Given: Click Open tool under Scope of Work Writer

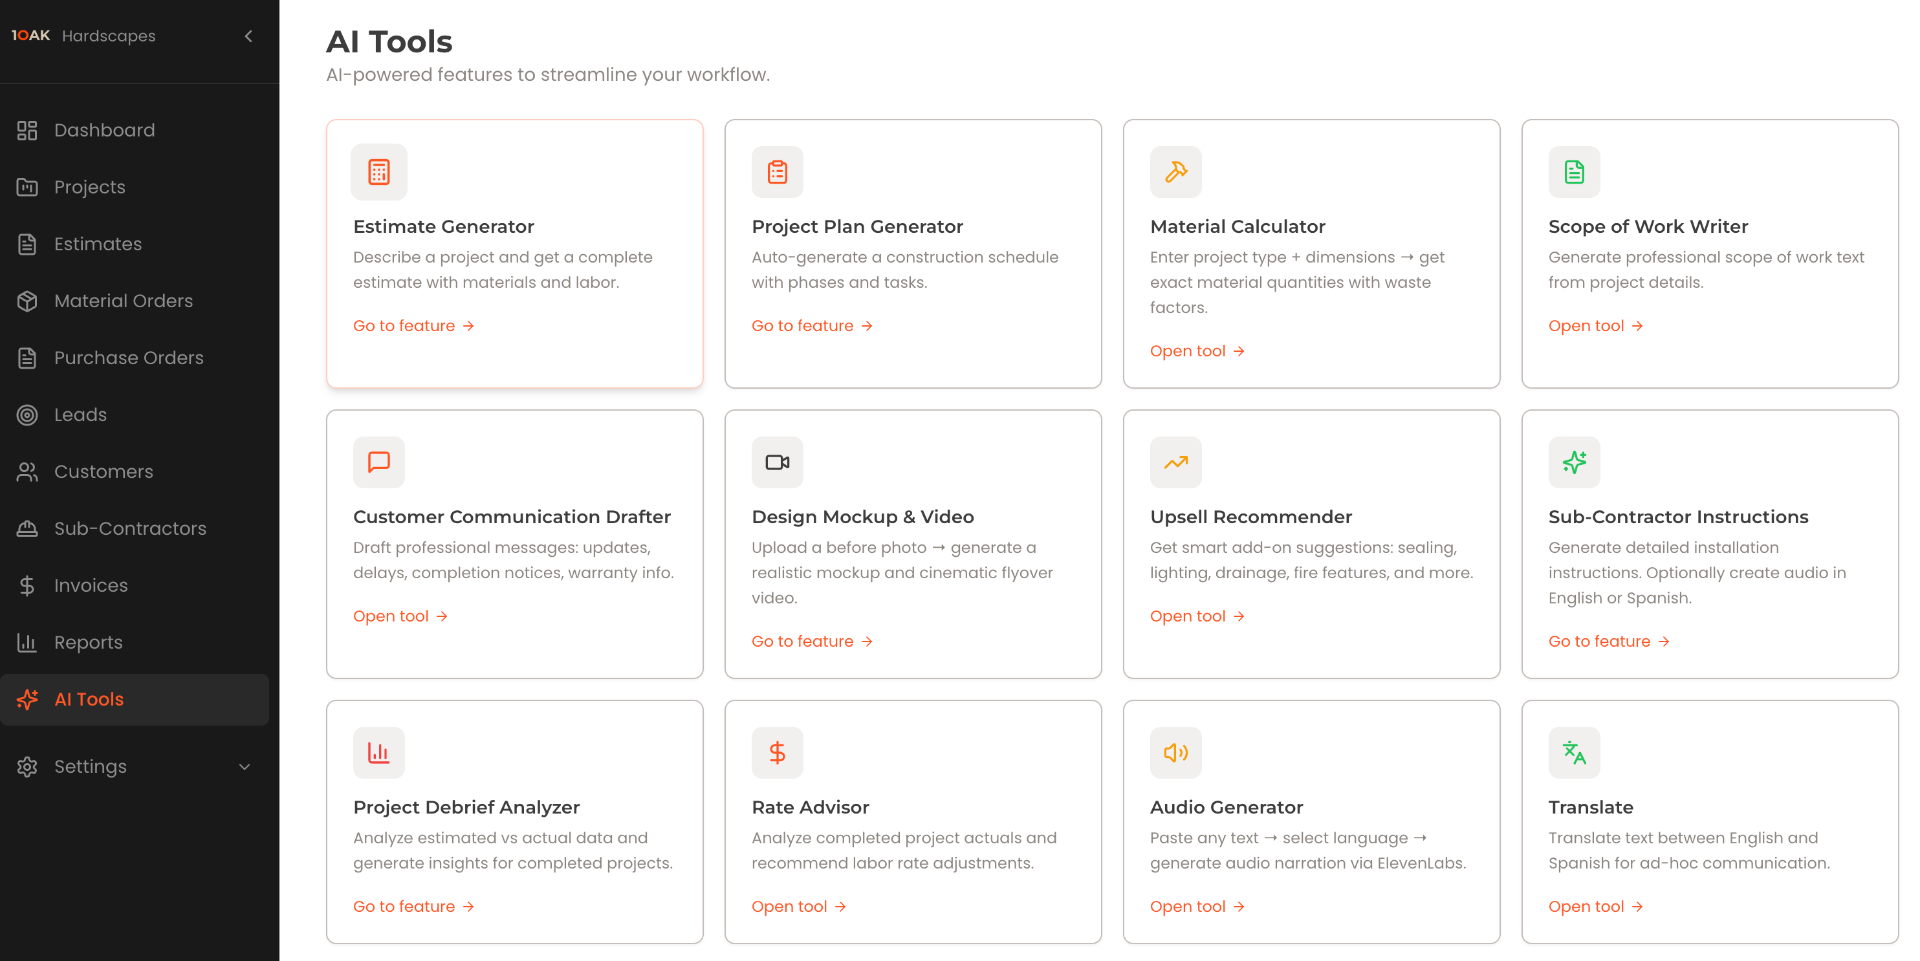Looking at the screenshot, I should click(1596, 326).
